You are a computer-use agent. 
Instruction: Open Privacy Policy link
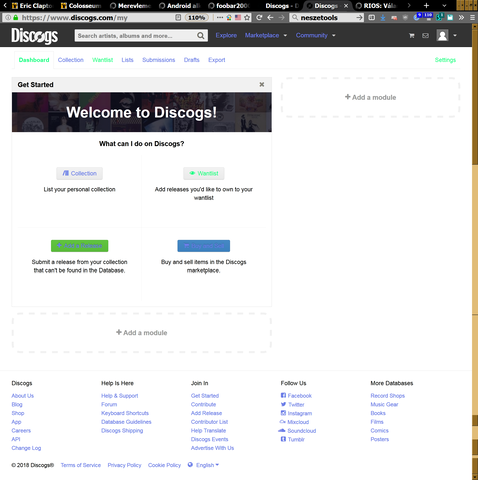(x=124, y=465)
